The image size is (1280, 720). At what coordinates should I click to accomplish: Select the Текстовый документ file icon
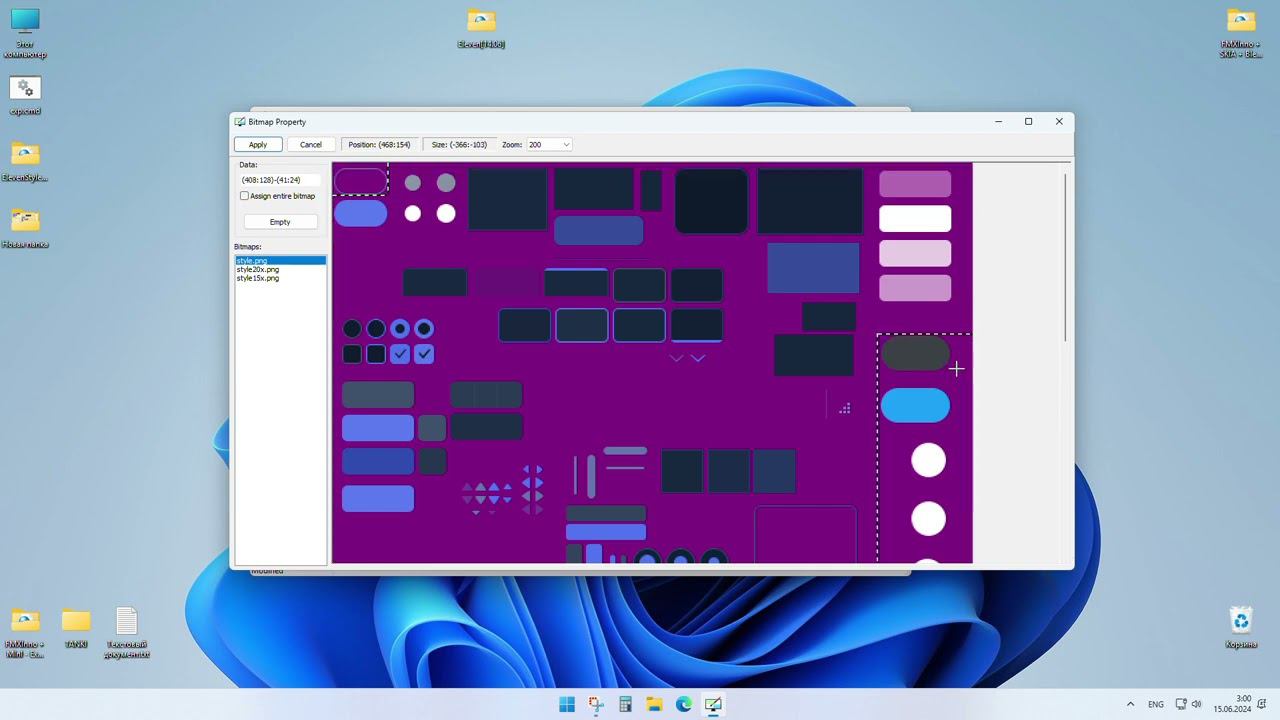click(x=127, y=633)
